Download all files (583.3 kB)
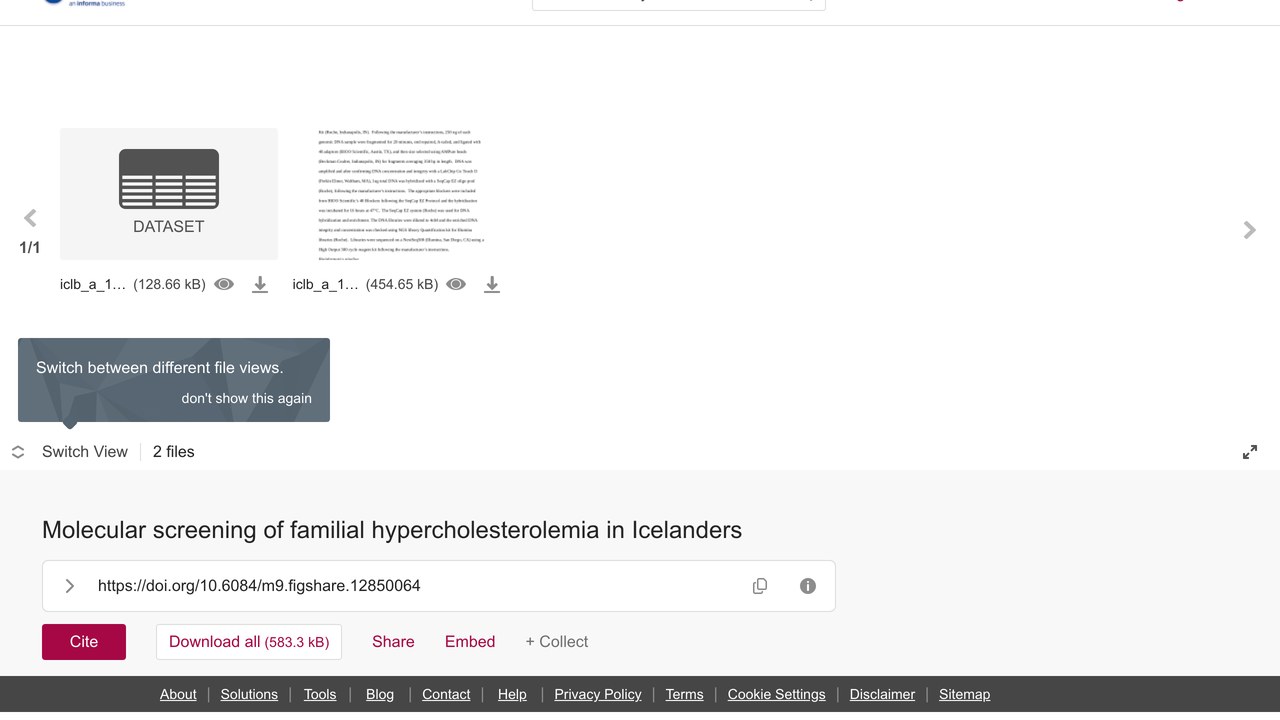 pyautogui.click(x=249, y=642)
